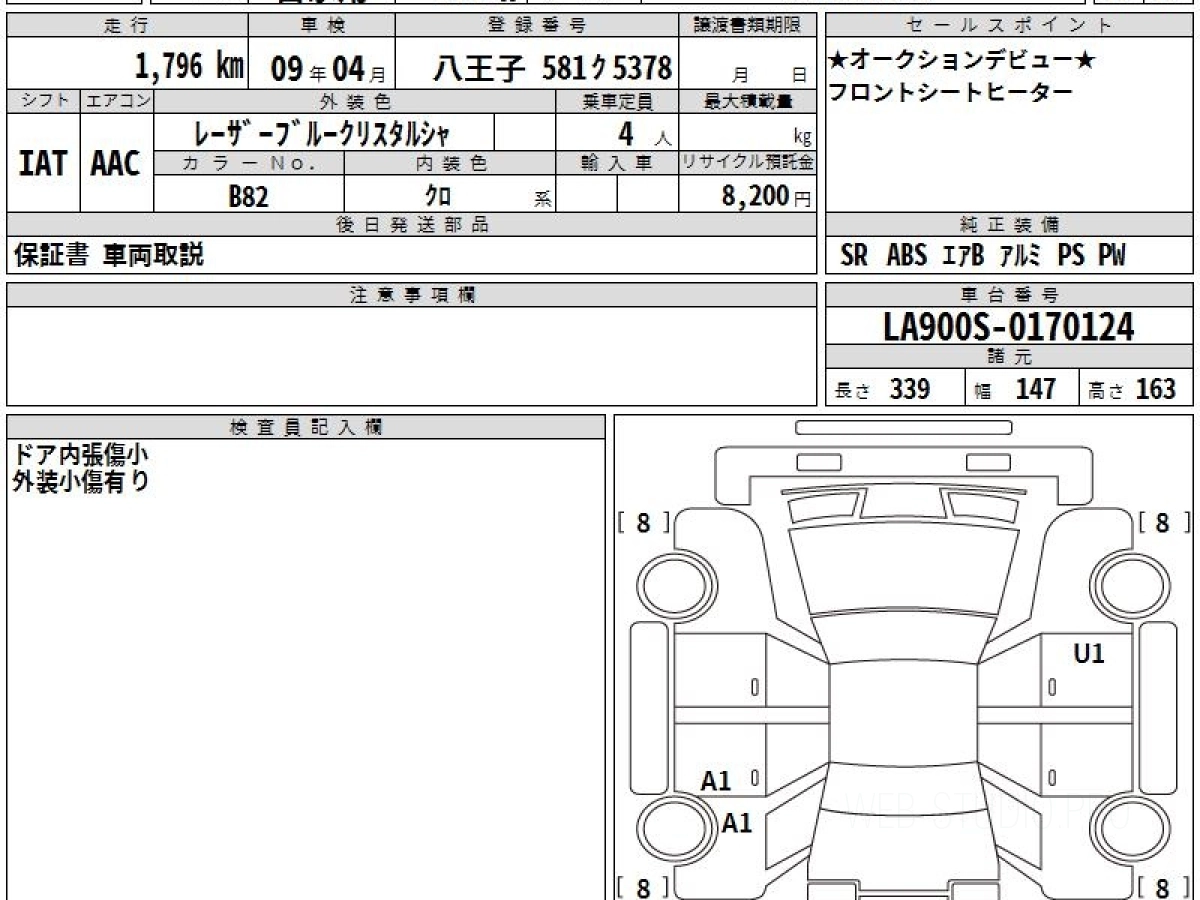
Task: Click the AAC air conditioner value
Action: point(116,163)
